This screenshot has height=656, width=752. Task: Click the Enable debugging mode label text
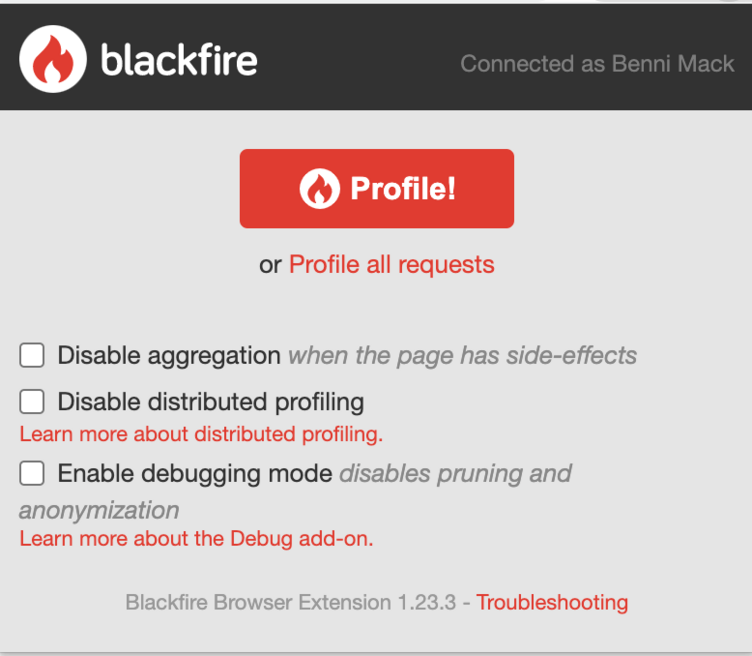195,474
